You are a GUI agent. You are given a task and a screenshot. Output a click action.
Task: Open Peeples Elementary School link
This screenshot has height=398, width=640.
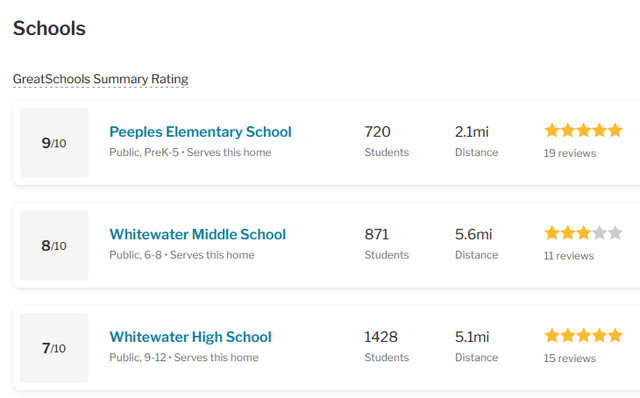pyautogui.click(x=200, y=132)
